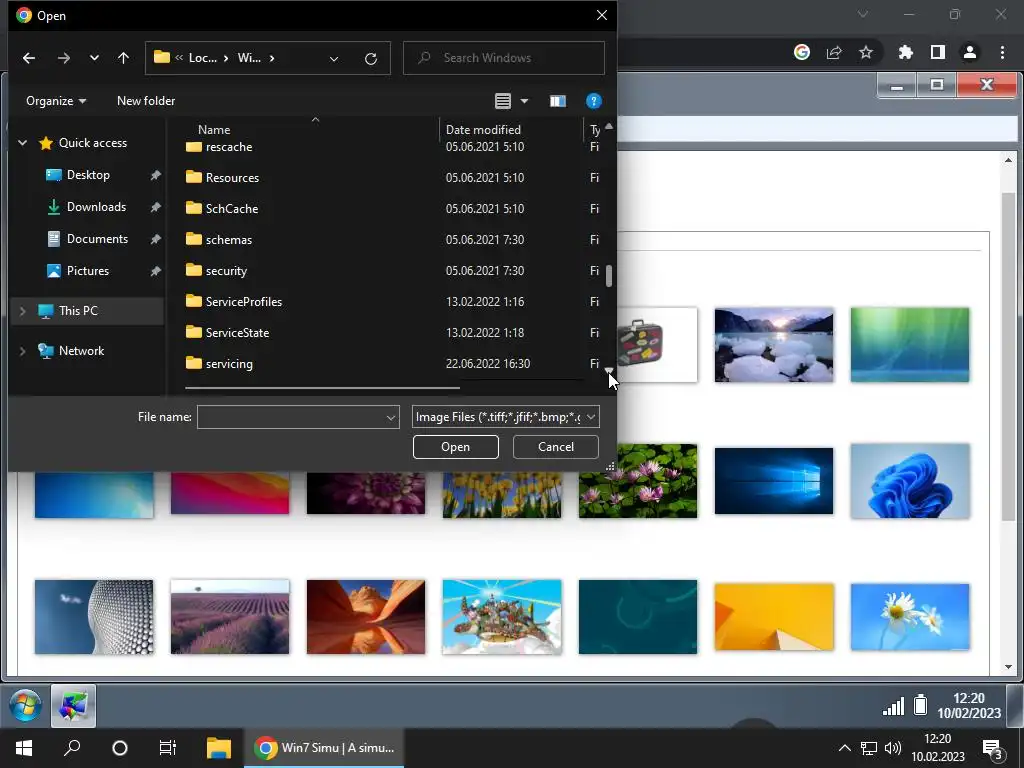
Task: Select Pictures in Quick access
Action: point(88,271)
